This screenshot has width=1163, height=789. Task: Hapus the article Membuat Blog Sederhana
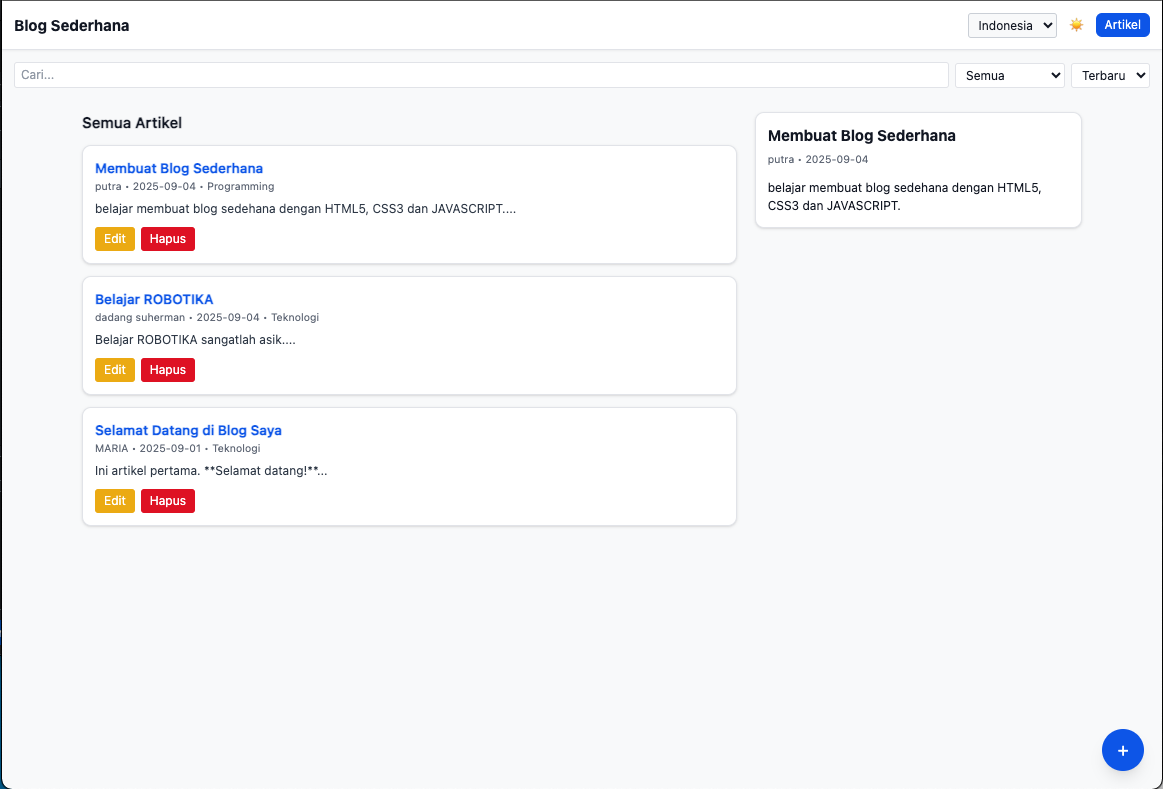coord(167,238)
